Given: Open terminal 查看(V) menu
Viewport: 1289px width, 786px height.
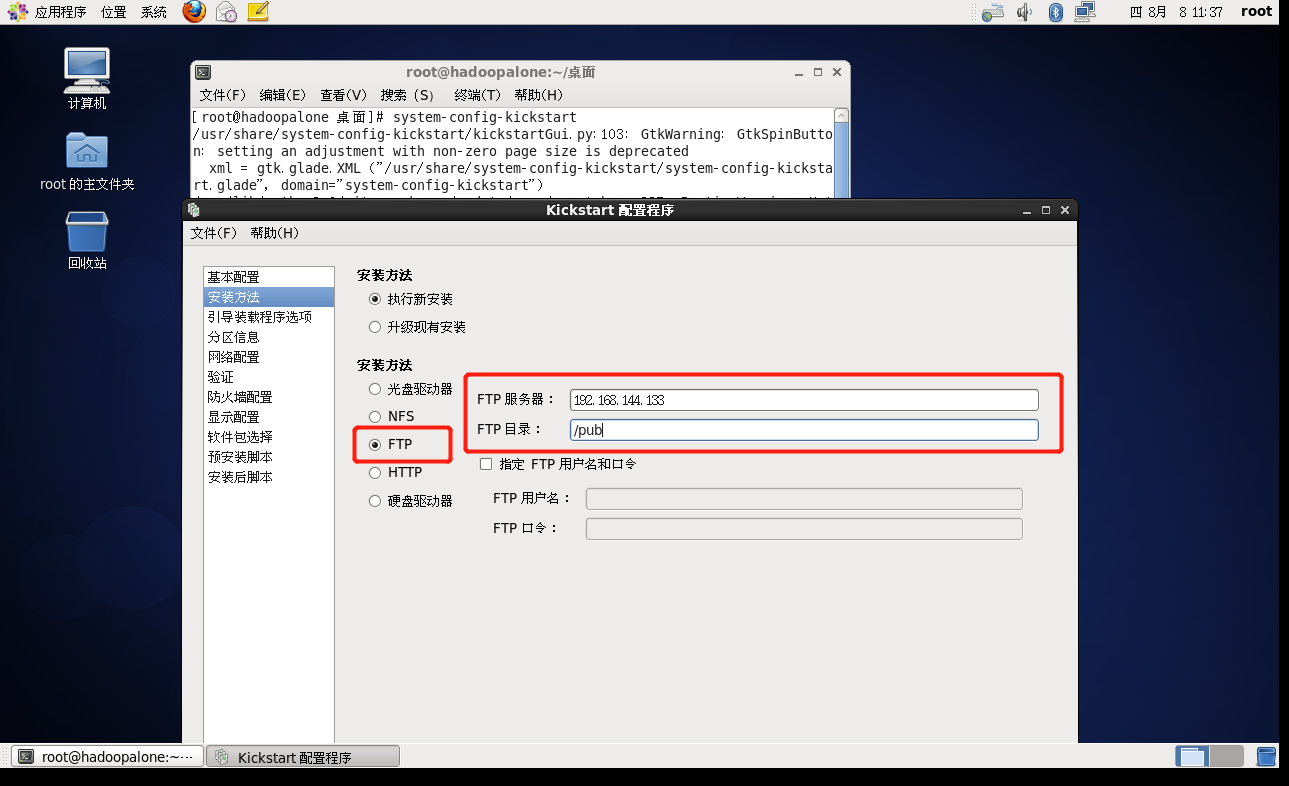Looking at the screenshot, I should (344, 95).
